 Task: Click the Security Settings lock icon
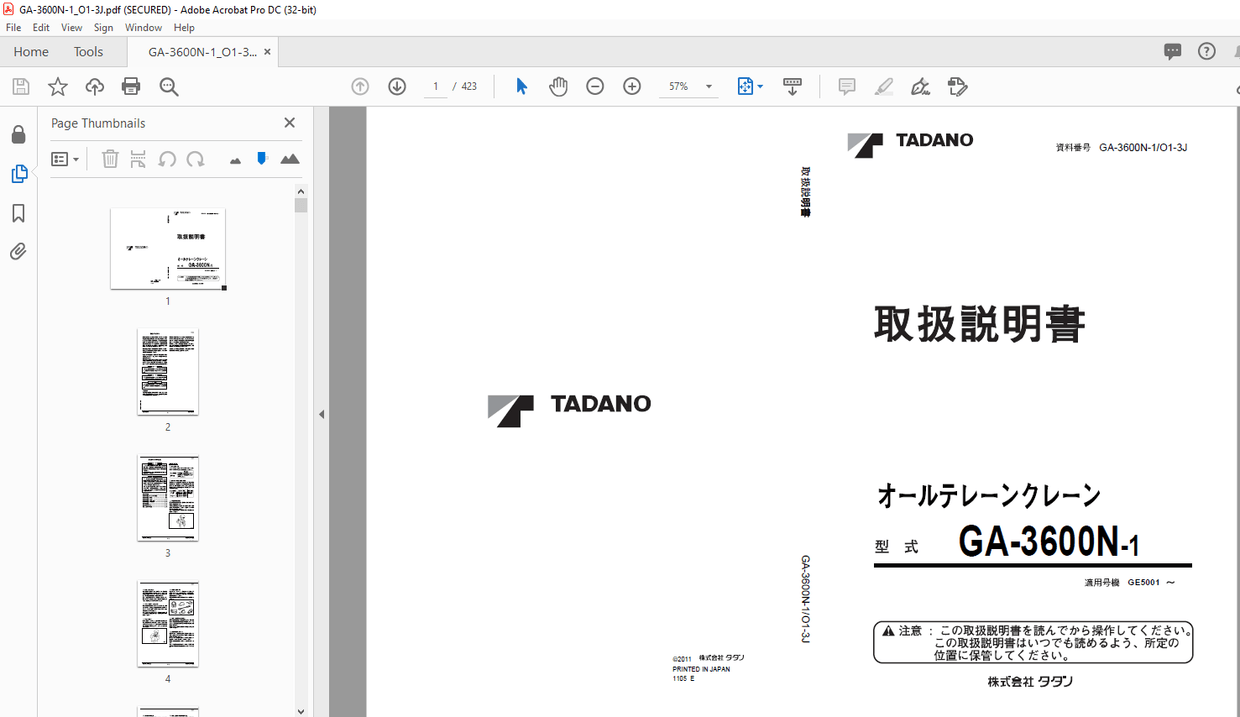[18, 133]
